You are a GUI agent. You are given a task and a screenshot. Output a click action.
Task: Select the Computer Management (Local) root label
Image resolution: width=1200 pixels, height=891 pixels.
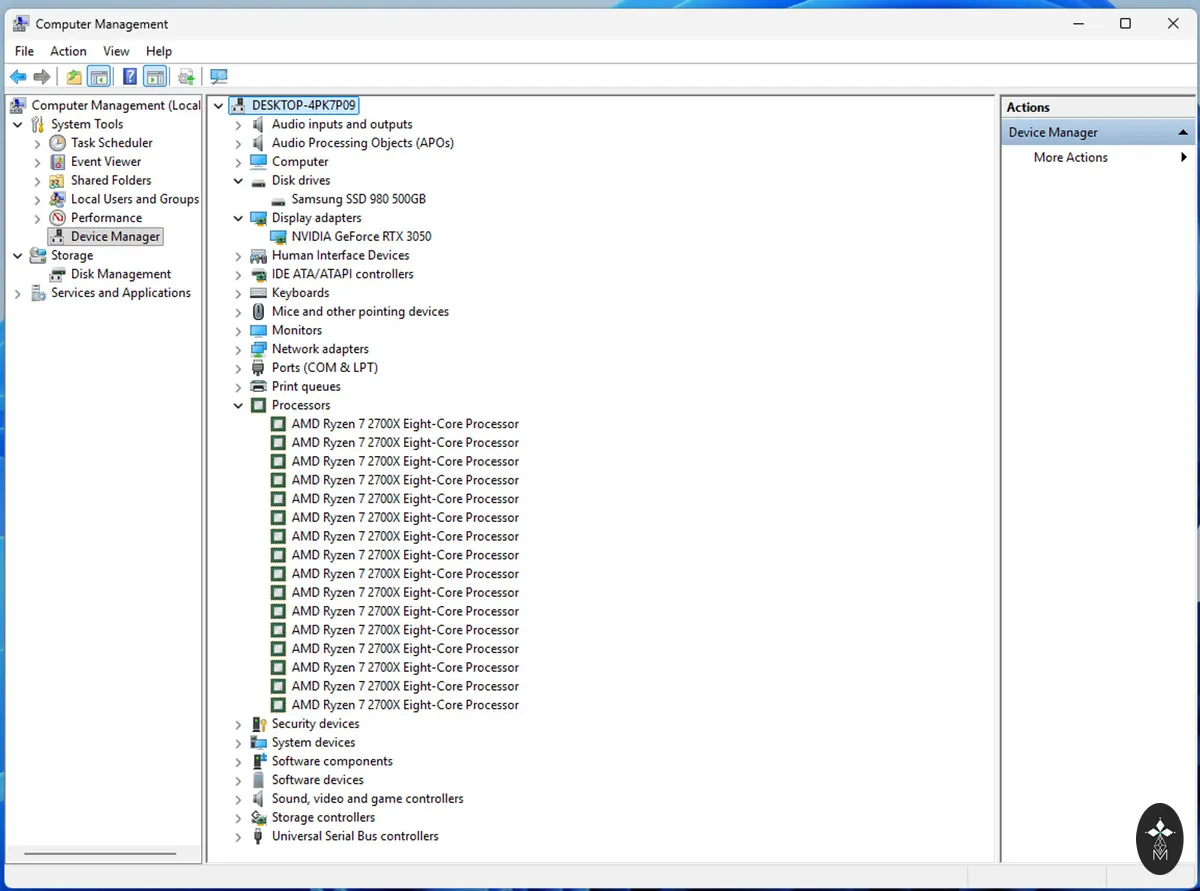click(x=116, y=105)
